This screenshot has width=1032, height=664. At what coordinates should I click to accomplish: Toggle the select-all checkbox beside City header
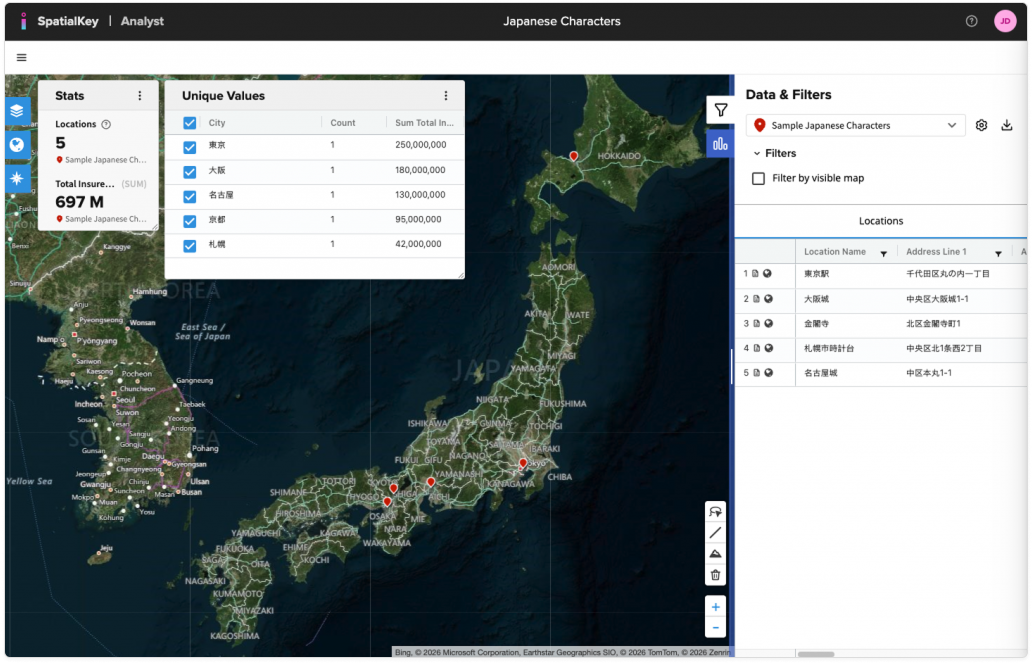click(x=190, y=123)
